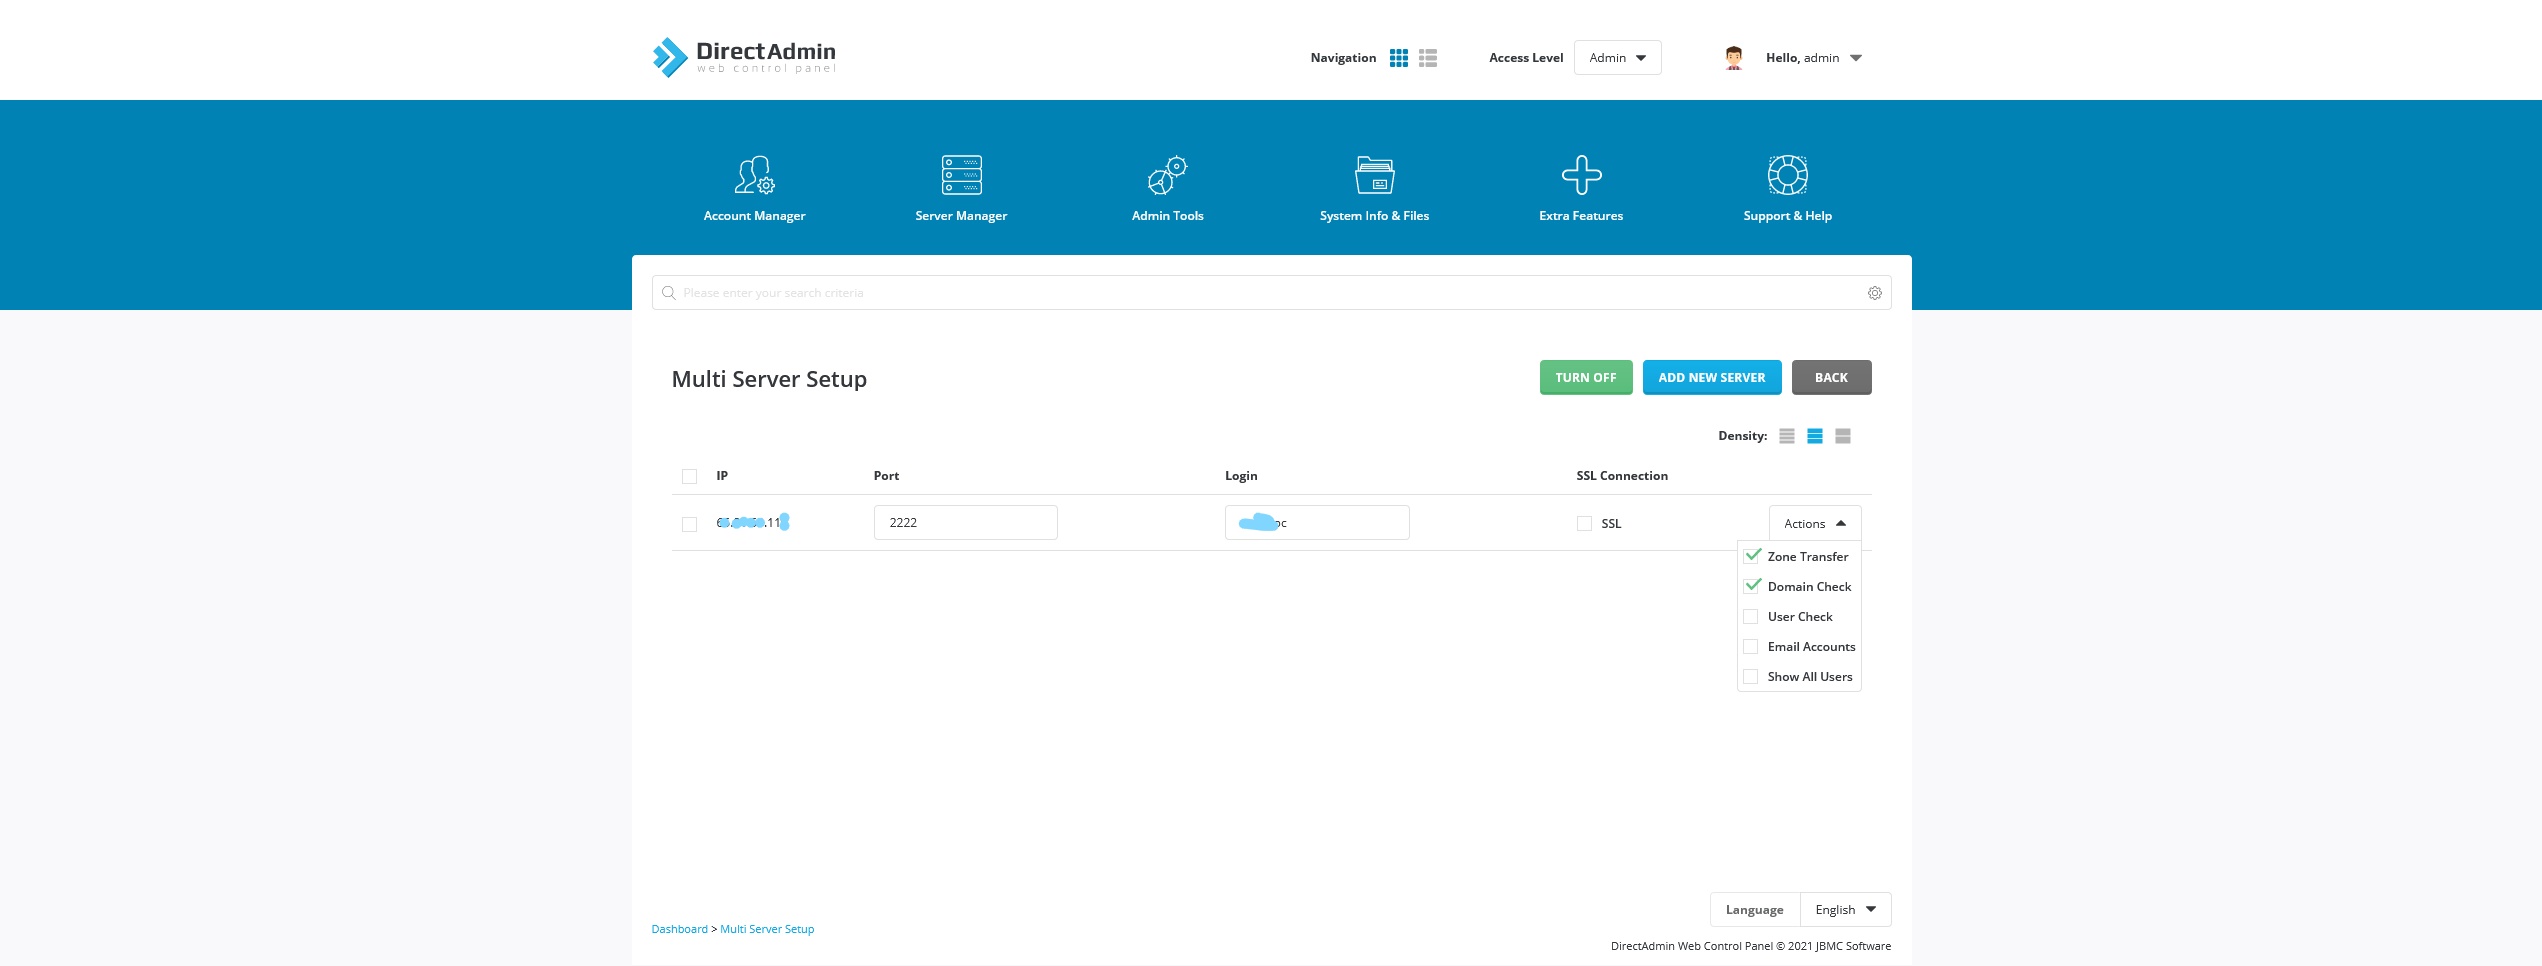Toggle Email Accounts in Actions menu
Viewport: 2542px width, 966px height.
(x=1751, y=647)
